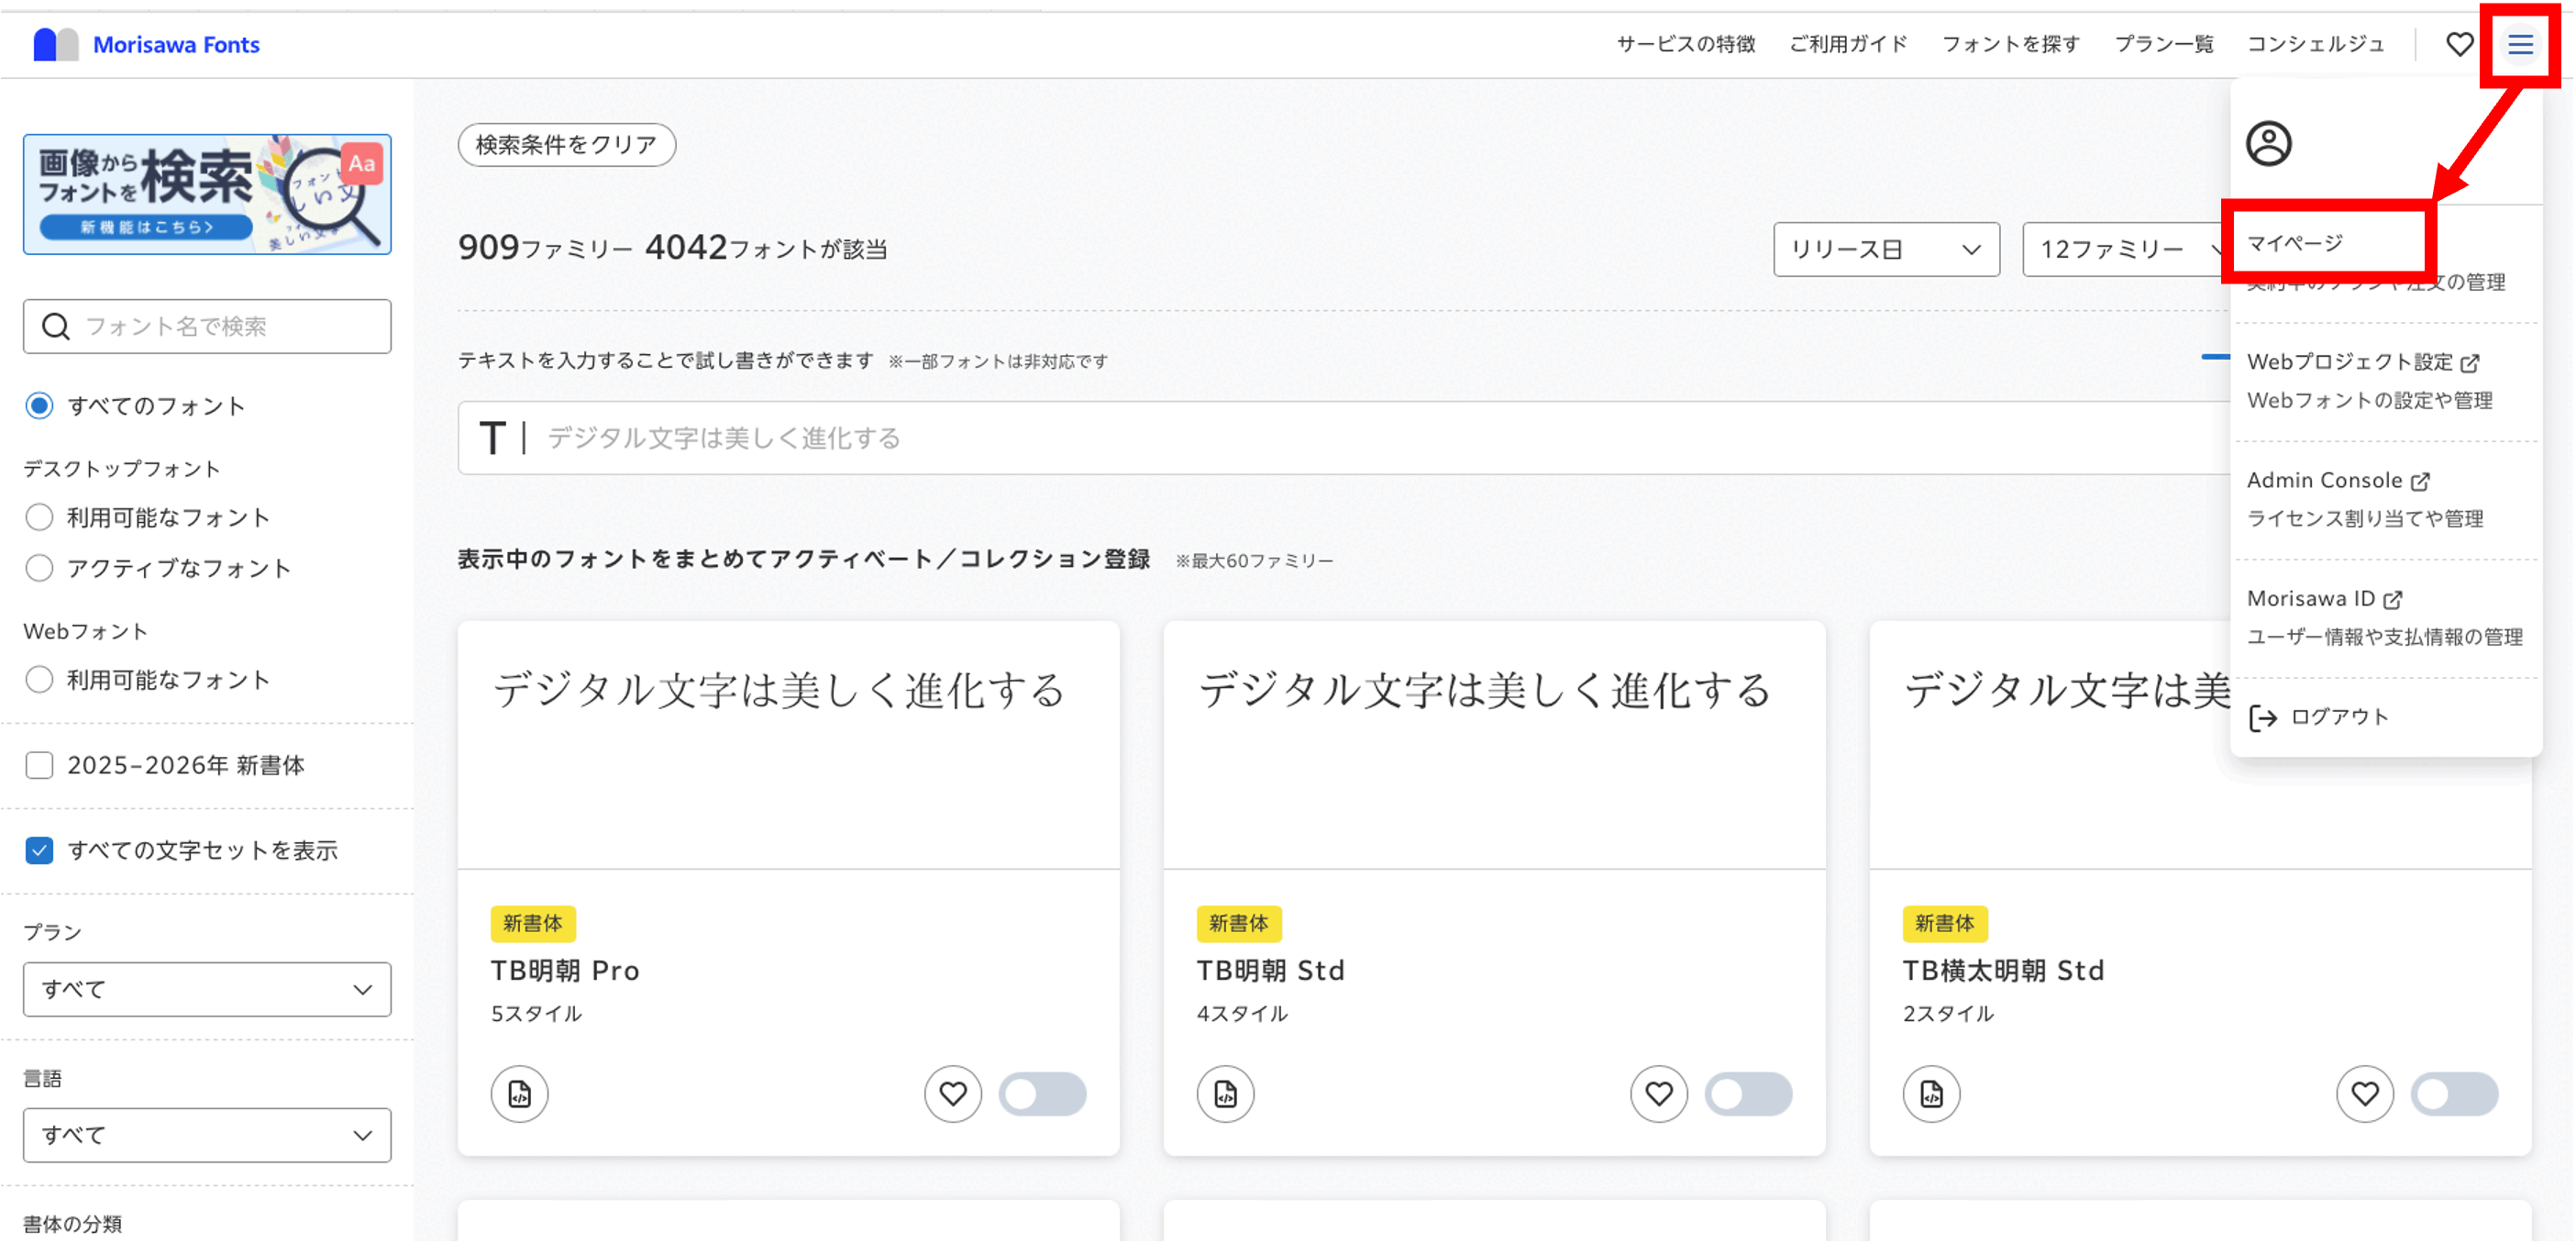Open the リリース日 sort dropdown

pos(1886,249)
